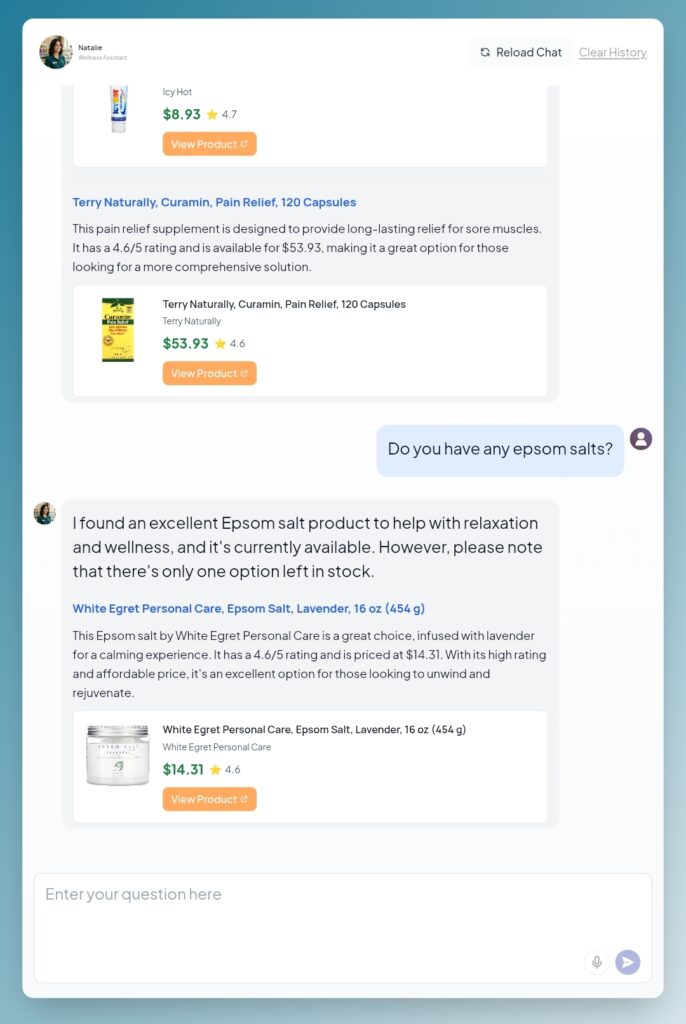This screenshot has width=686, height=1024.
Task: Open View Product for White Egret Epsom Salt
Action: (x=210, y=799)
